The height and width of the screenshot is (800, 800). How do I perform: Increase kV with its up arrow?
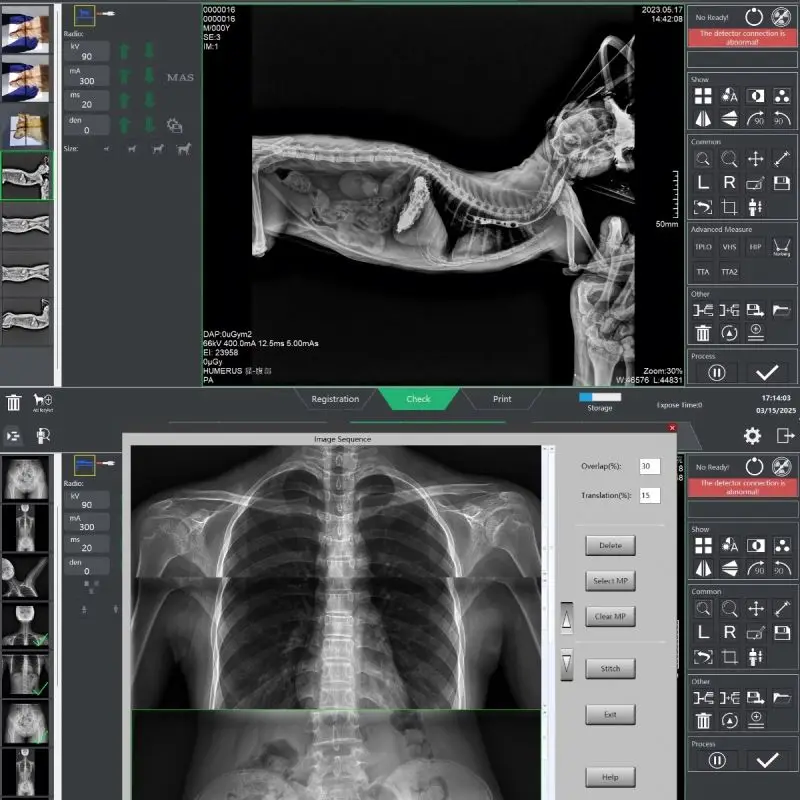(124, 51)
